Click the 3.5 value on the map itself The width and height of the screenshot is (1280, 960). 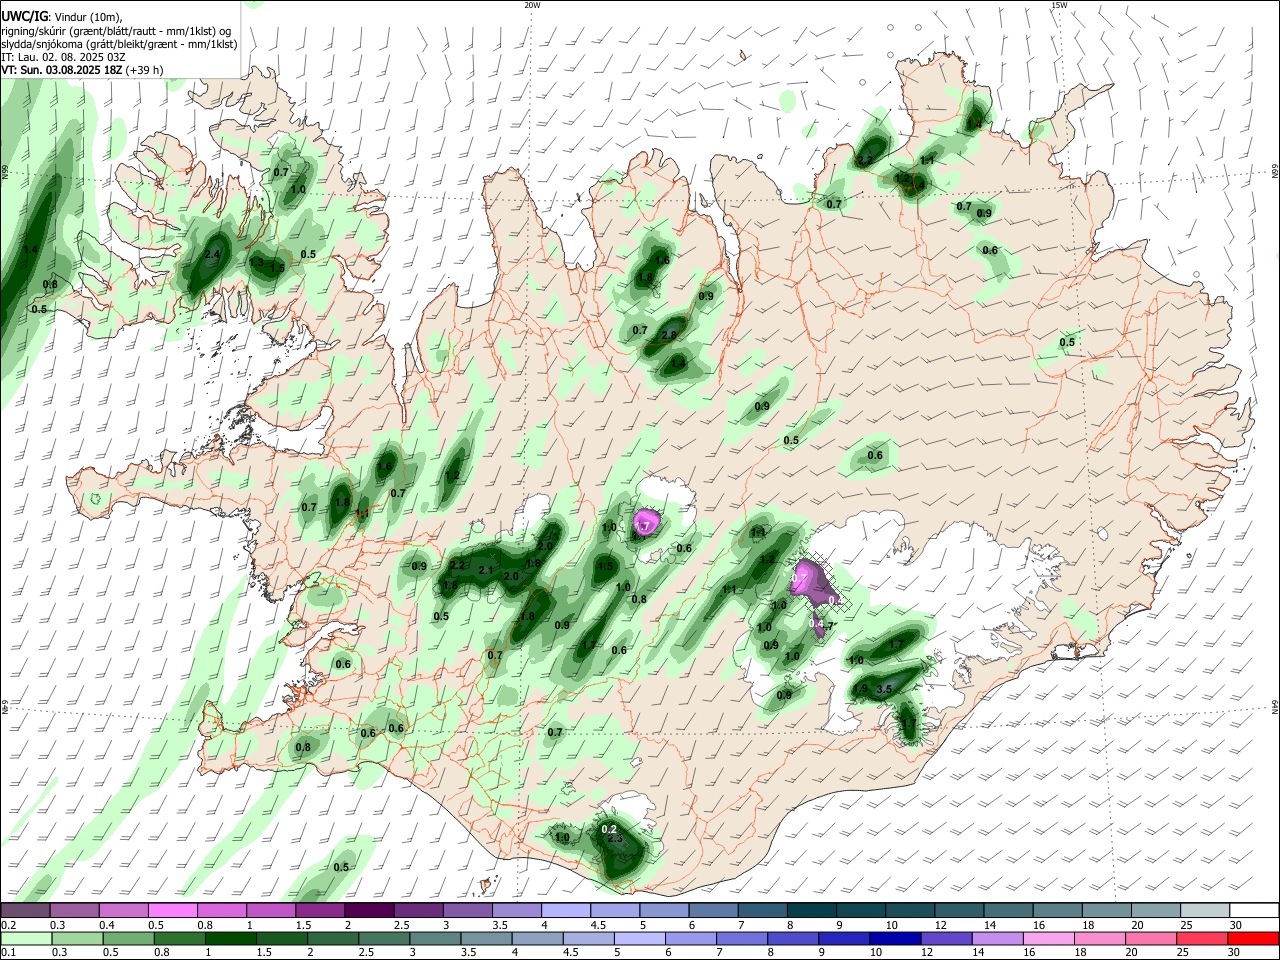coord(884,689)
